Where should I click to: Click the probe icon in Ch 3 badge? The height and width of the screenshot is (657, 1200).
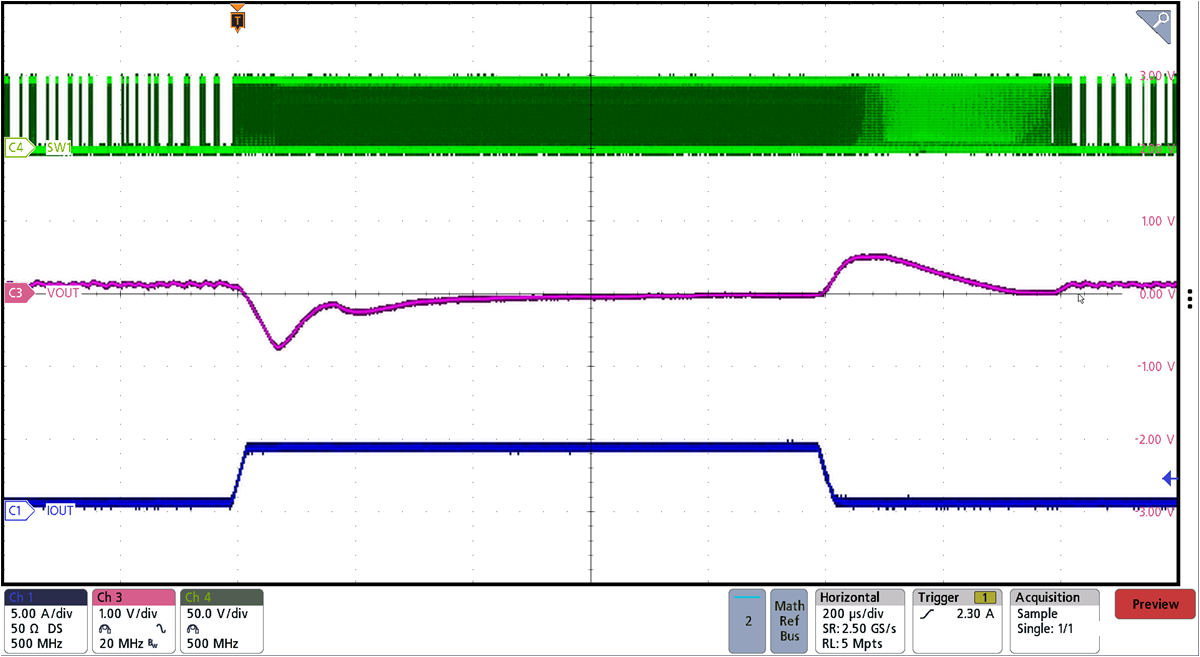(x=105, y=629)
